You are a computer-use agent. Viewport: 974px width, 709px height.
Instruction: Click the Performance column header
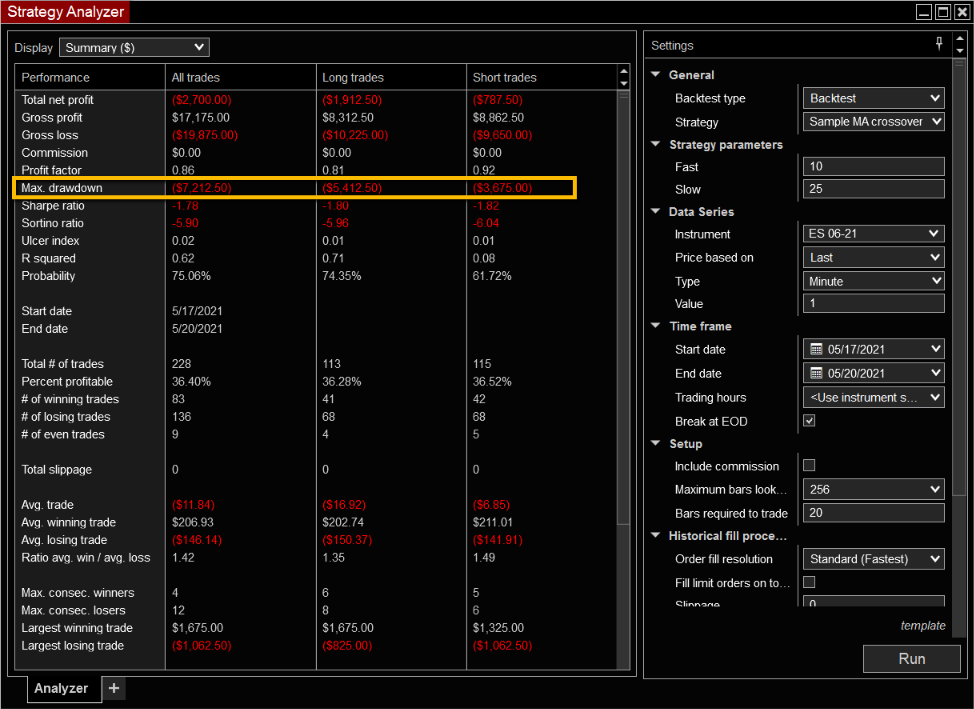pyautogui.click(x=90, y=78)
